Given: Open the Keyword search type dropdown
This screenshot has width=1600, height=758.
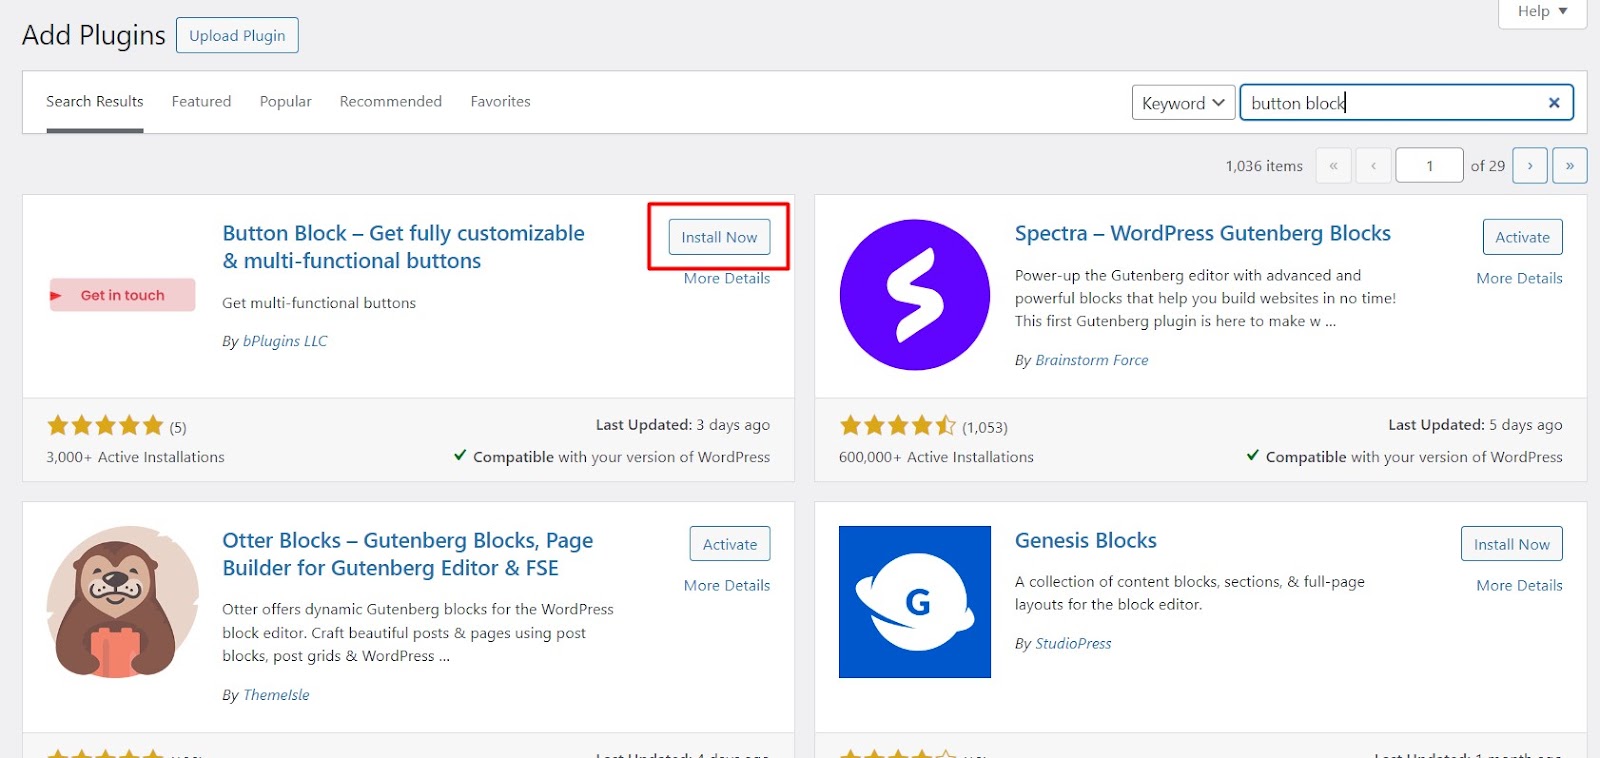Looking at the screenshot, I should (x=1184, y=103).
